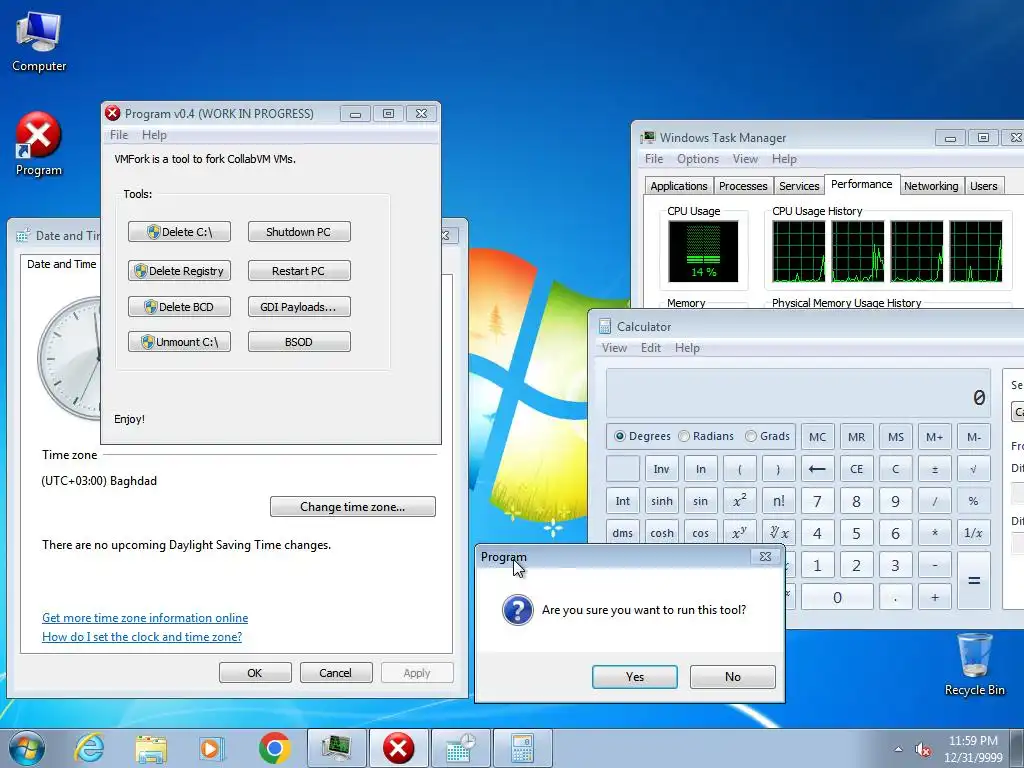Image resolution: width=1024 pixels, height=768 pixels.
Task: Open Task Manager Options menu
Action: point(697,159)
